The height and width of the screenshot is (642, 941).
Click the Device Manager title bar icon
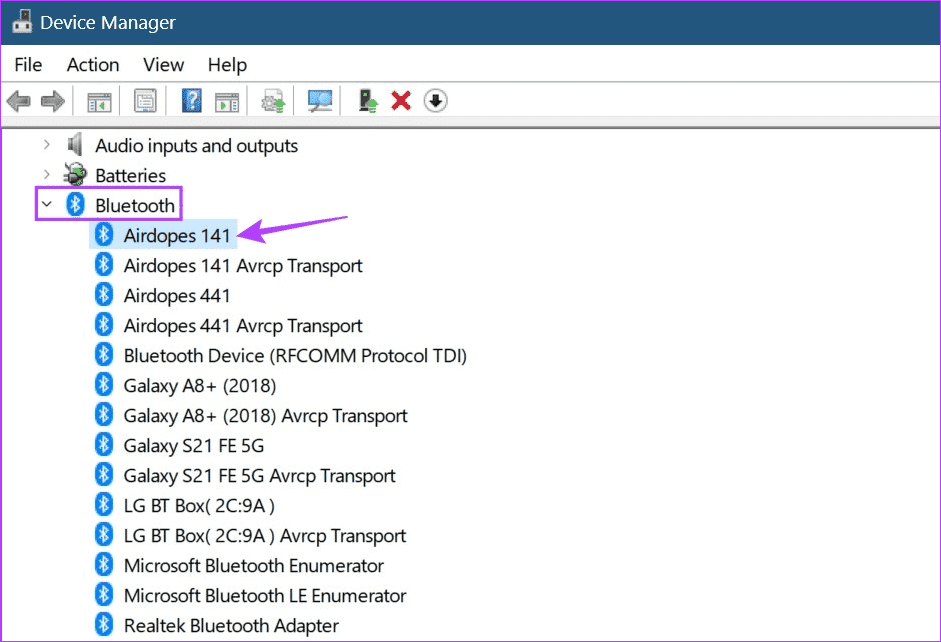(22, 22)
